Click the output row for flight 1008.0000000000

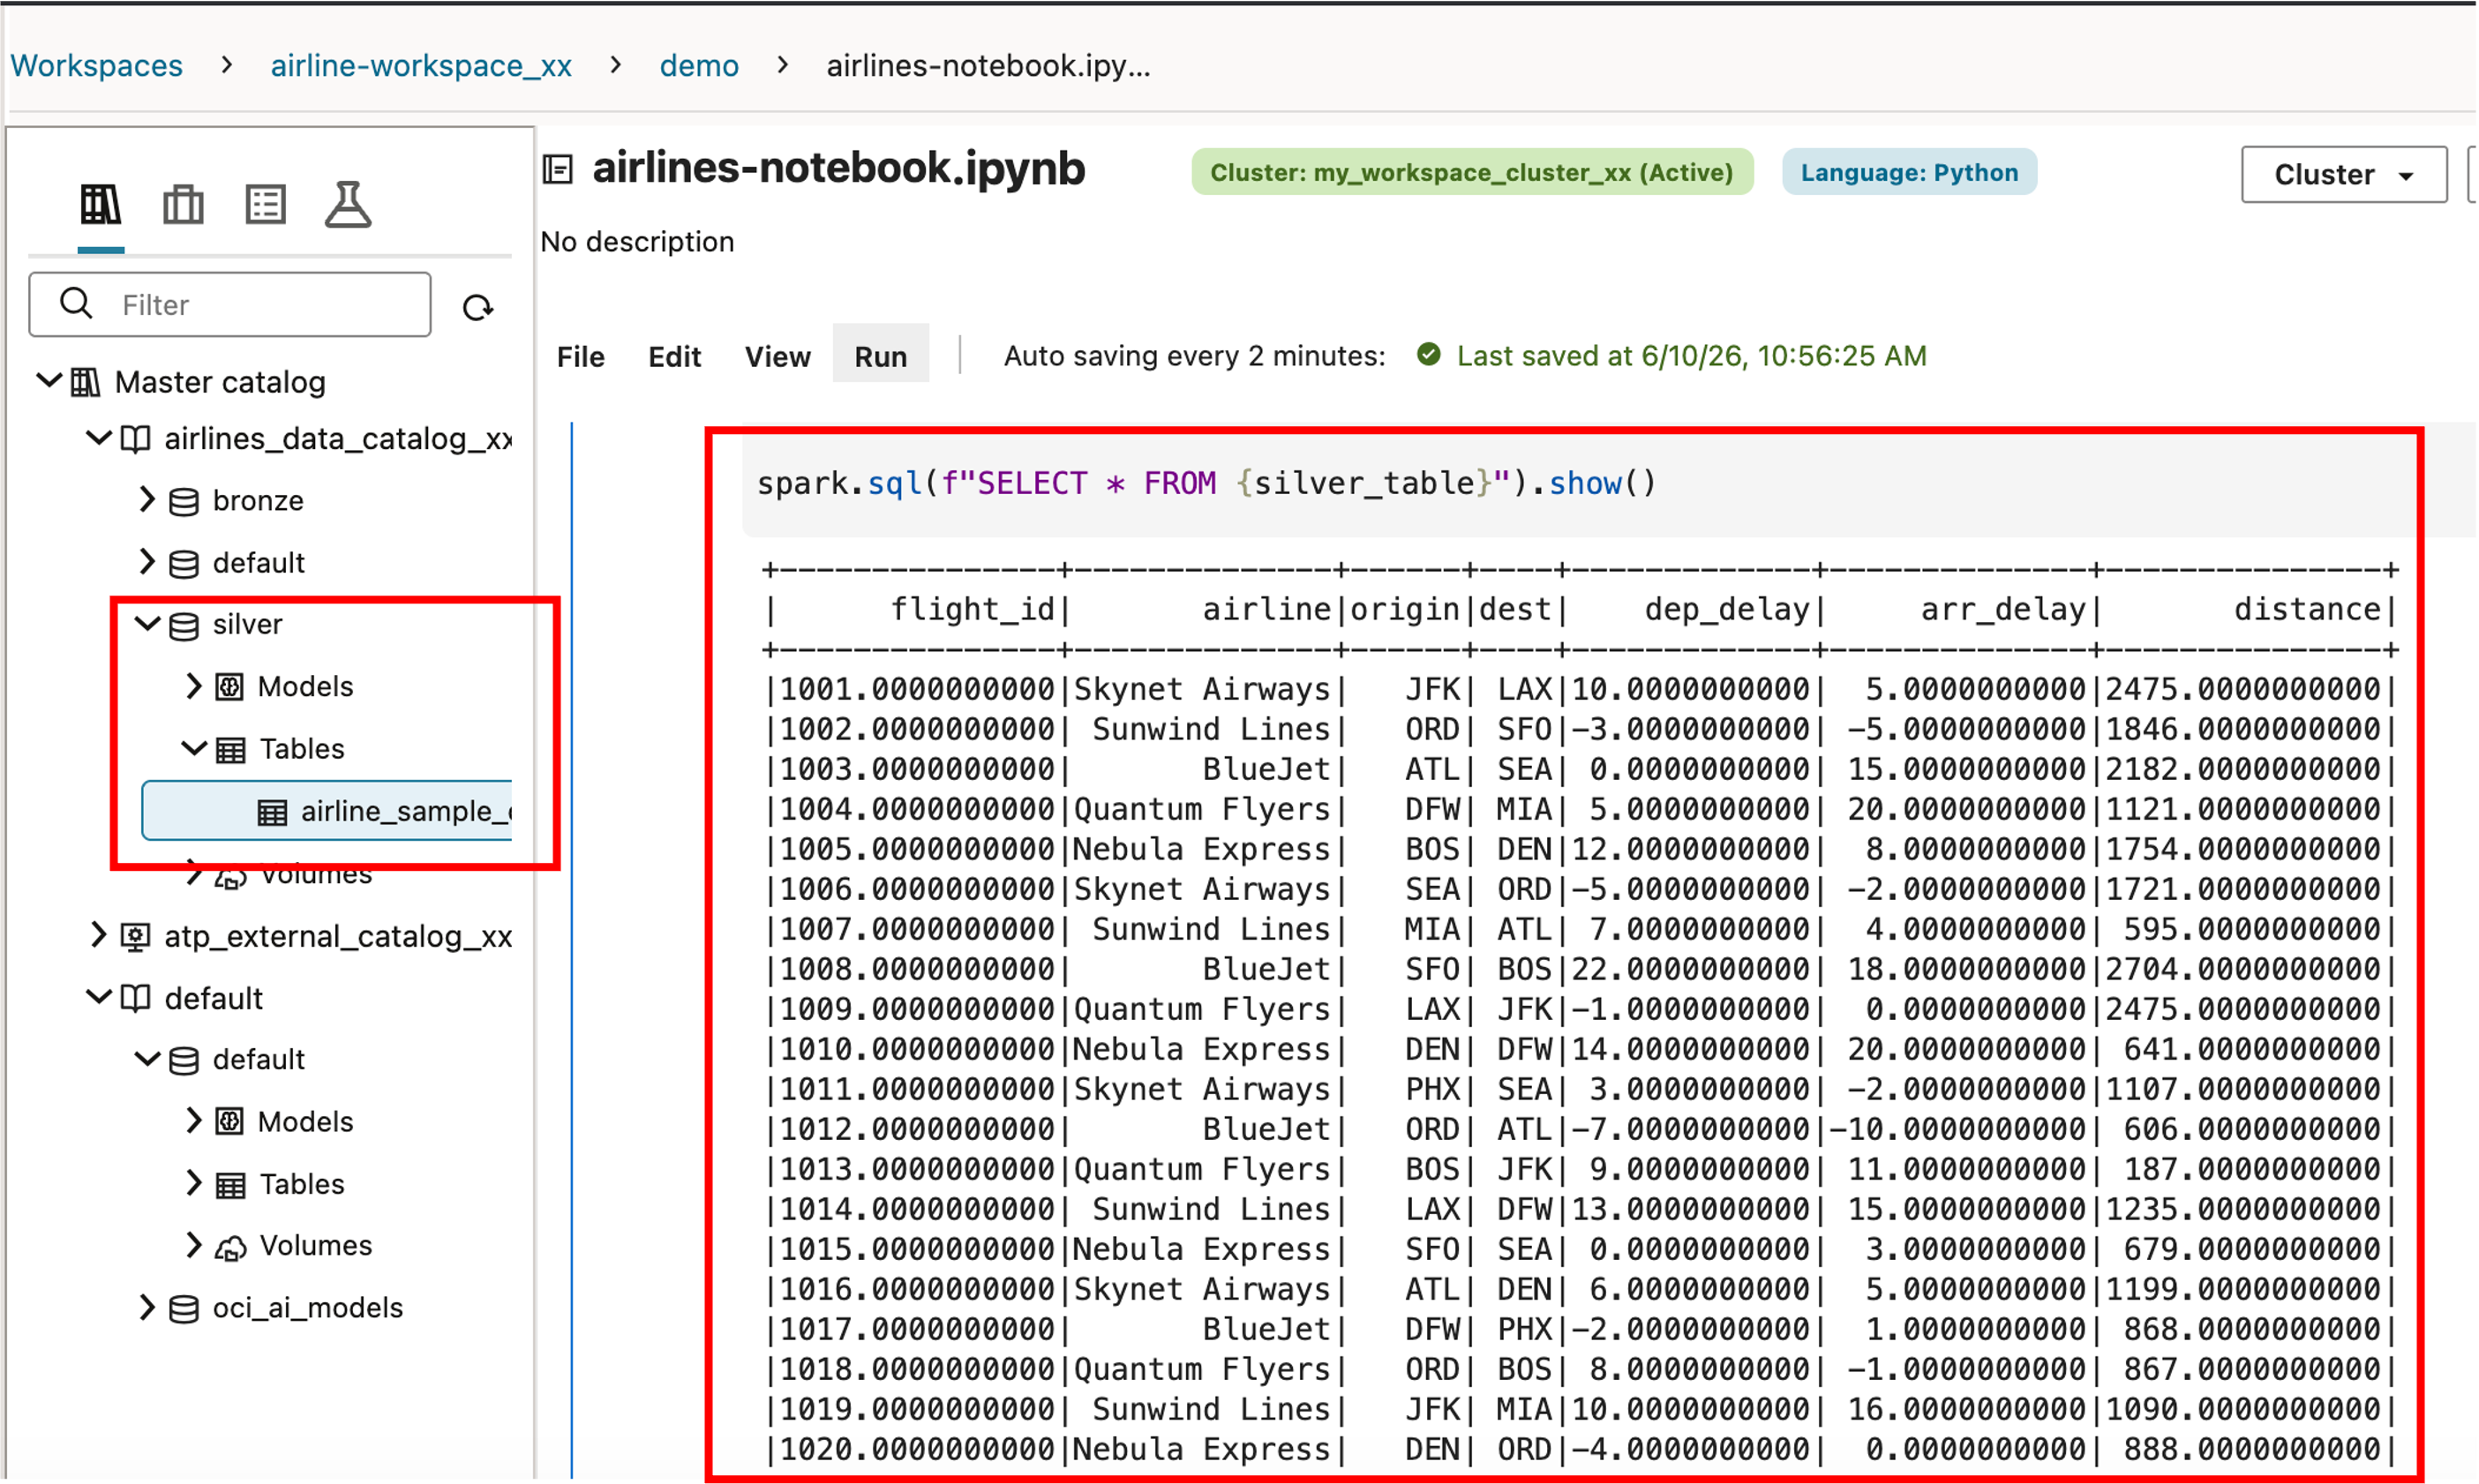tap(1580, 969)
